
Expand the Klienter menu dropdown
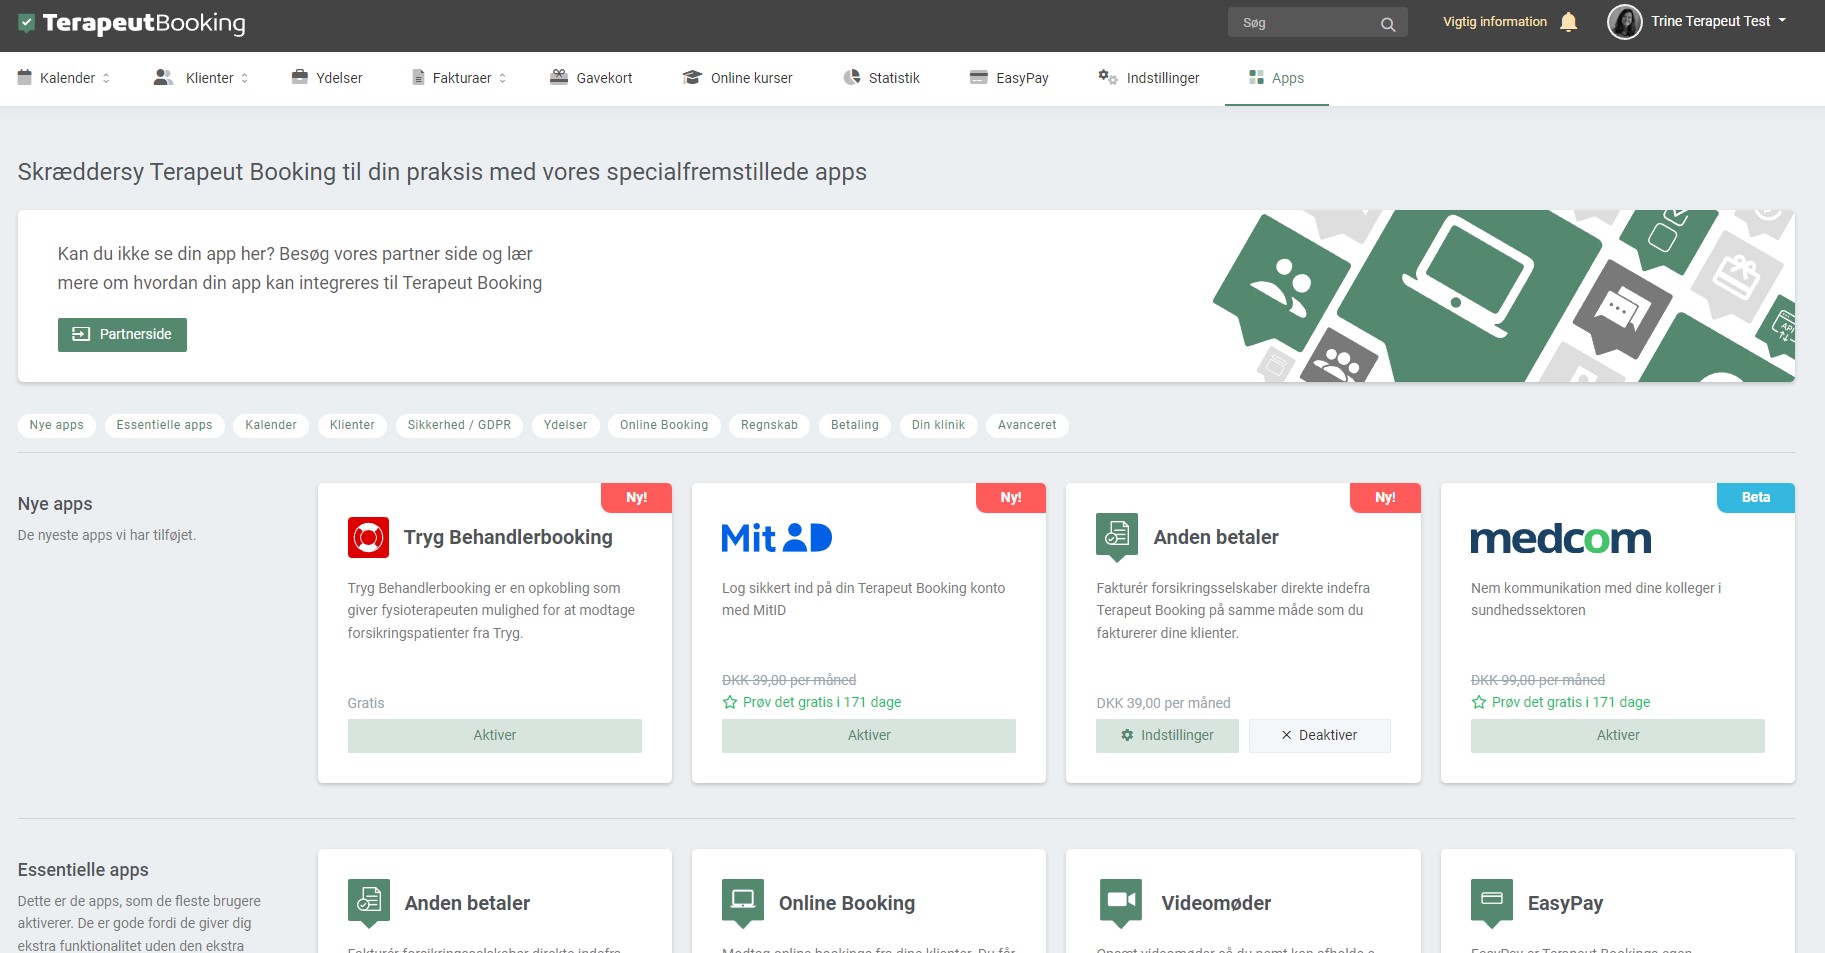pyautogui.click(x=244, y=78)
